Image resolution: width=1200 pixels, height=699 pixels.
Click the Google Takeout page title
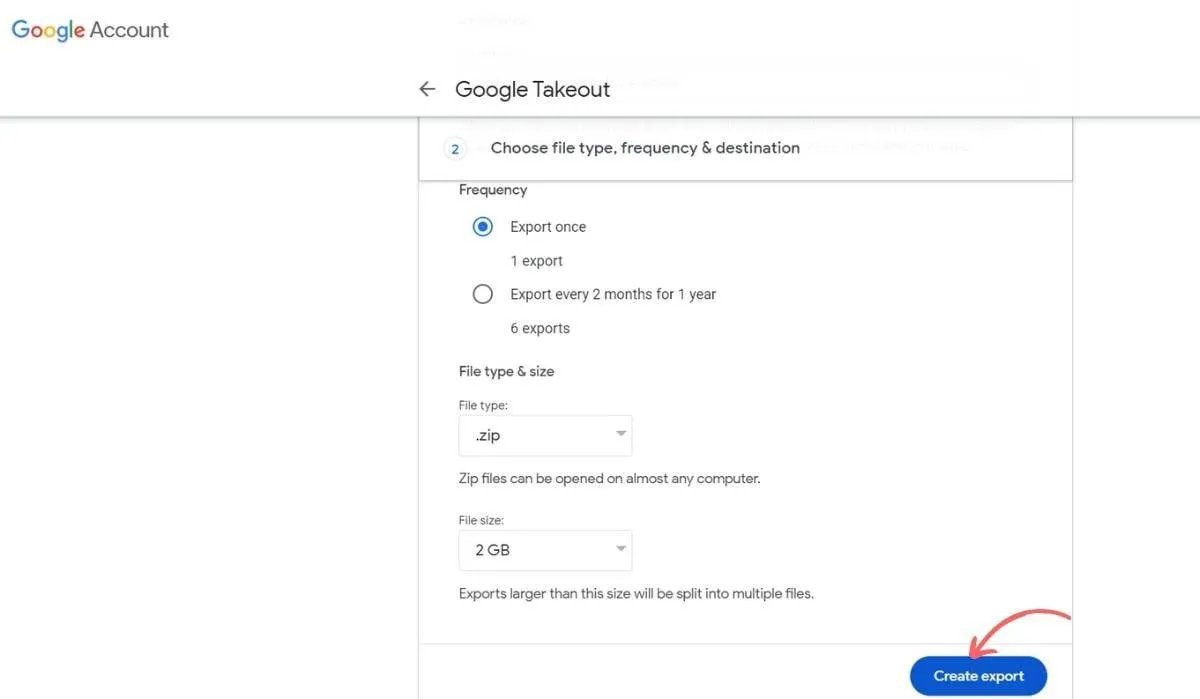pos(532,89)
